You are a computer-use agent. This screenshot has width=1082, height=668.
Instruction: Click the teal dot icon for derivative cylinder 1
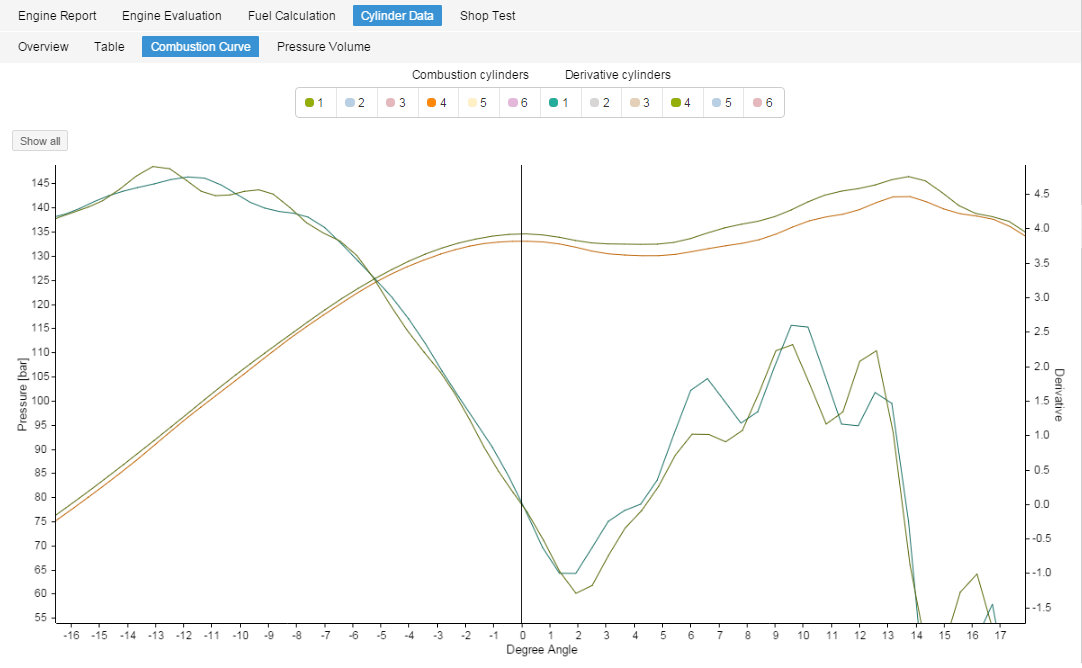(x=552, y=102)
